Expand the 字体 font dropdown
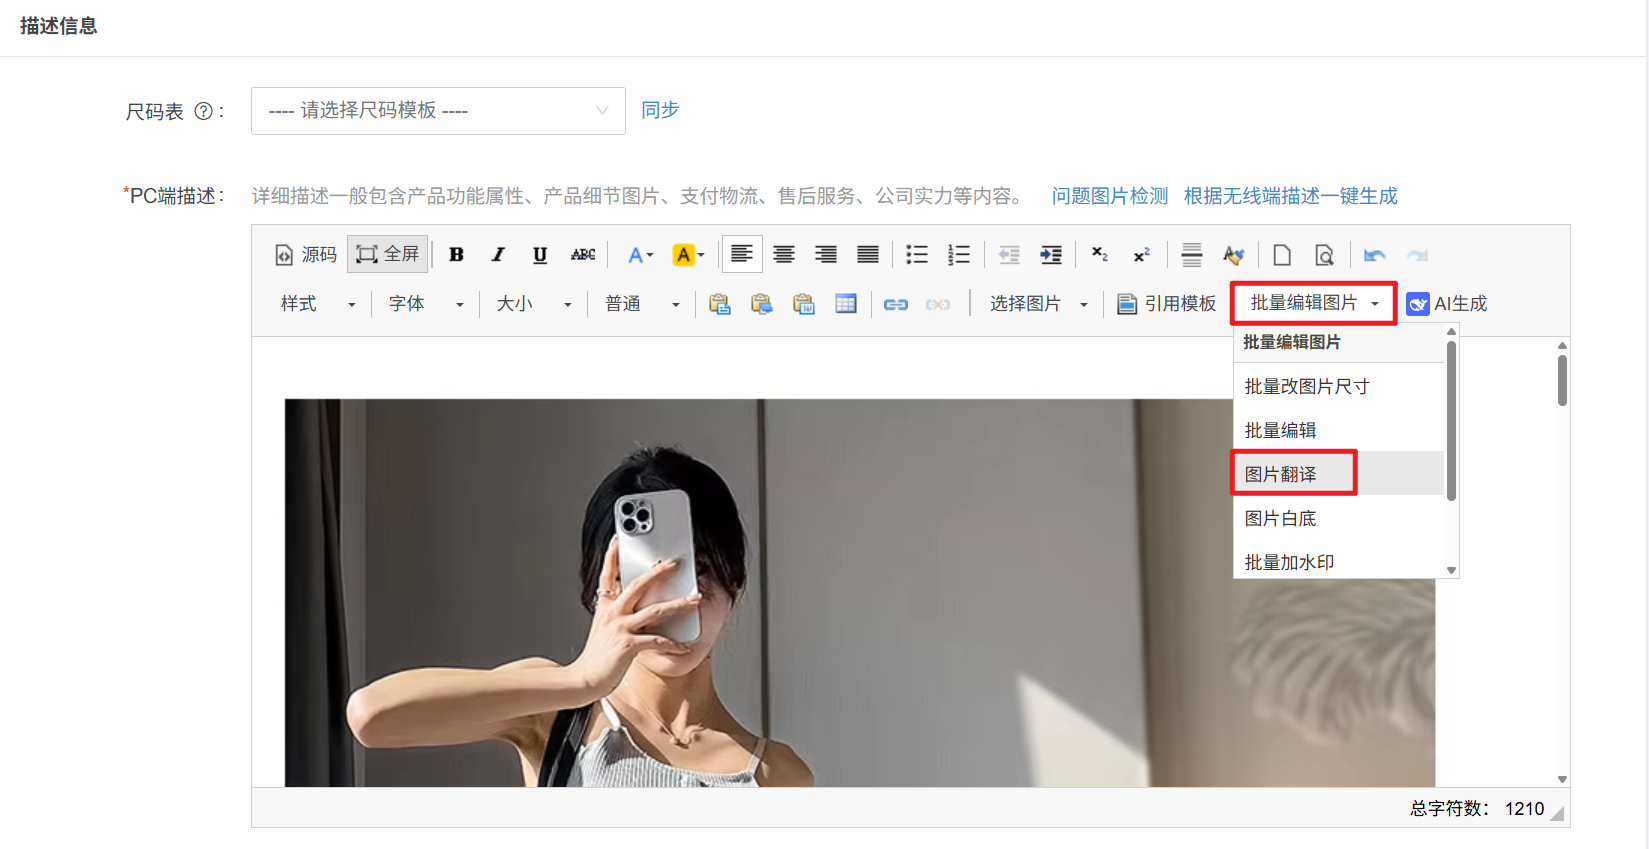Screen dimensions: 1649x849 426,304
